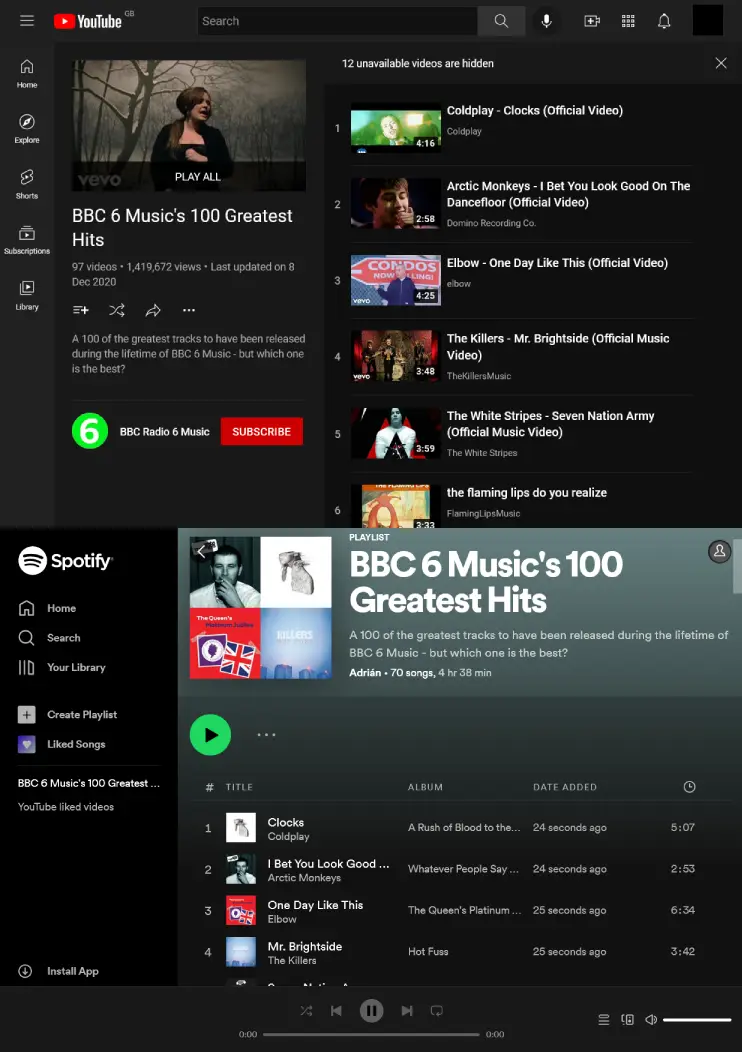Open BBC 6 Music's 100 Greatest sidebar playlist
Image resolution: width=742 pixels, height=1052 pixels.
click(x=89, y=783)
